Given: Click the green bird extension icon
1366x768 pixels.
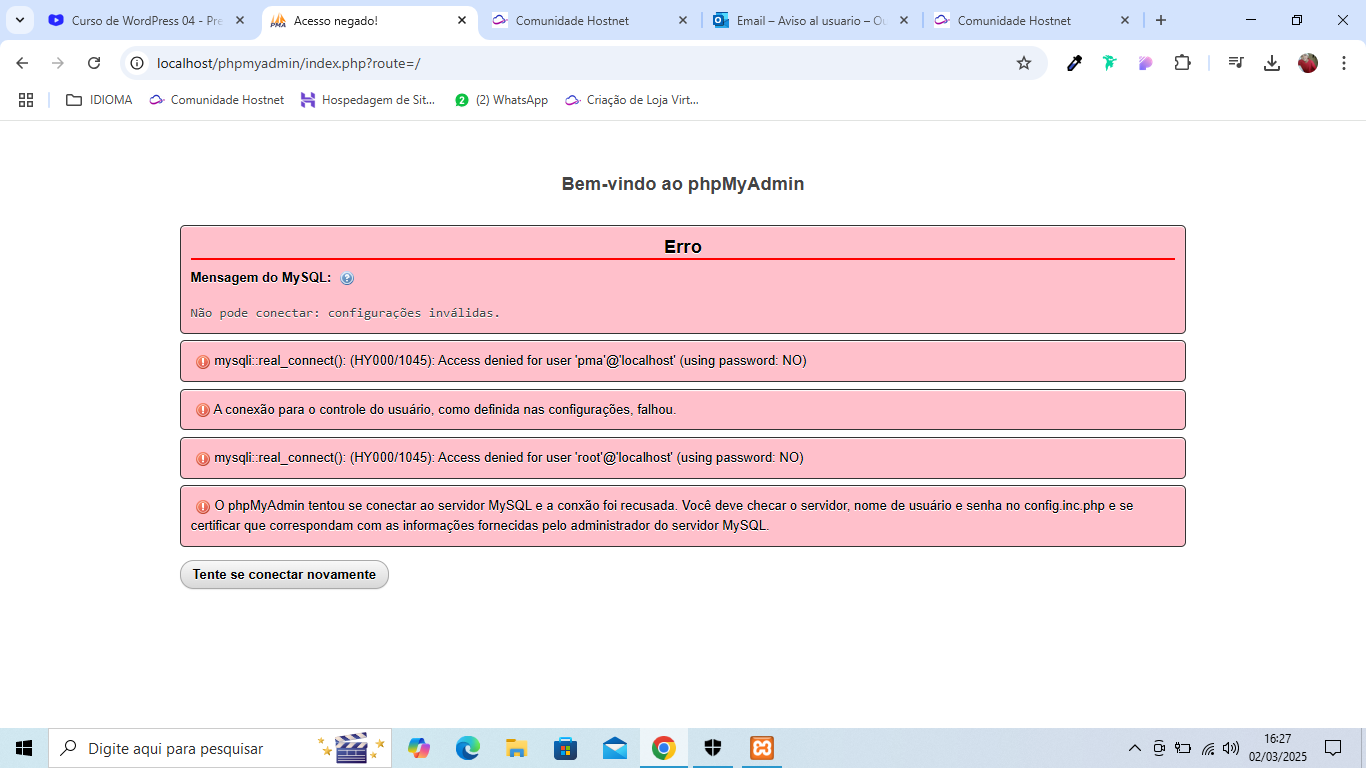Looking at the screenshot, I should [1110, 63].
